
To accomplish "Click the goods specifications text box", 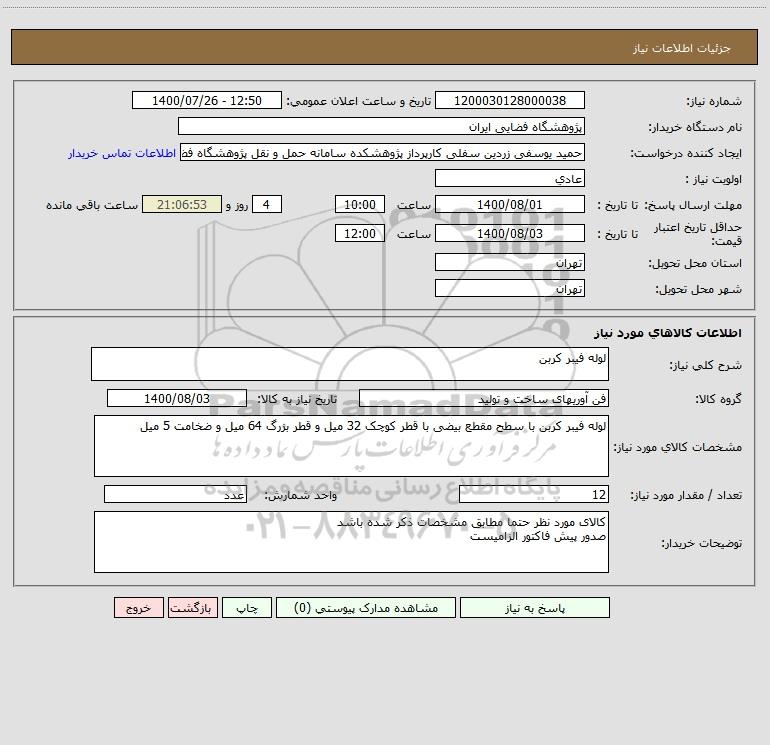I will click(x=351, y=446).
